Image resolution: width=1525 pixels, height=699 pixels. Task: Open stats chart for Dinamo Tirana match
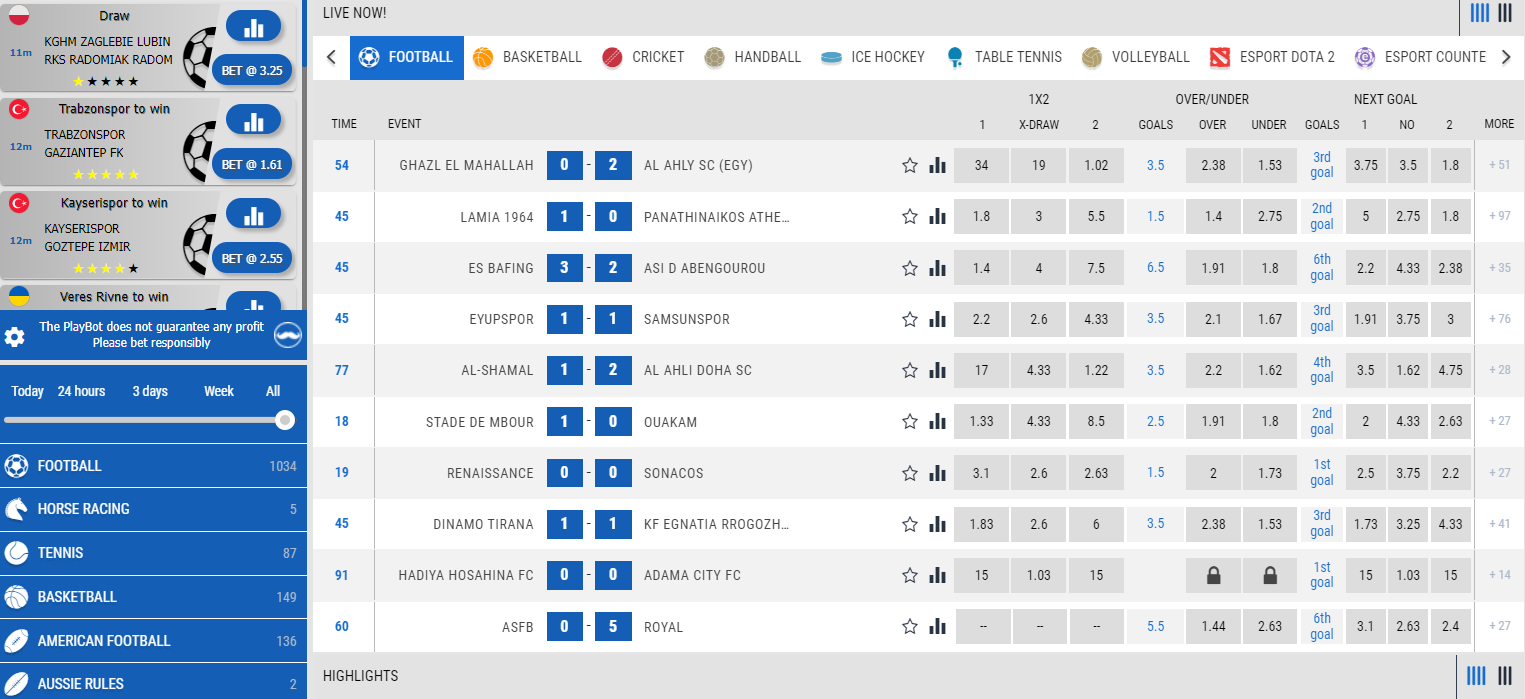[938, 524]
